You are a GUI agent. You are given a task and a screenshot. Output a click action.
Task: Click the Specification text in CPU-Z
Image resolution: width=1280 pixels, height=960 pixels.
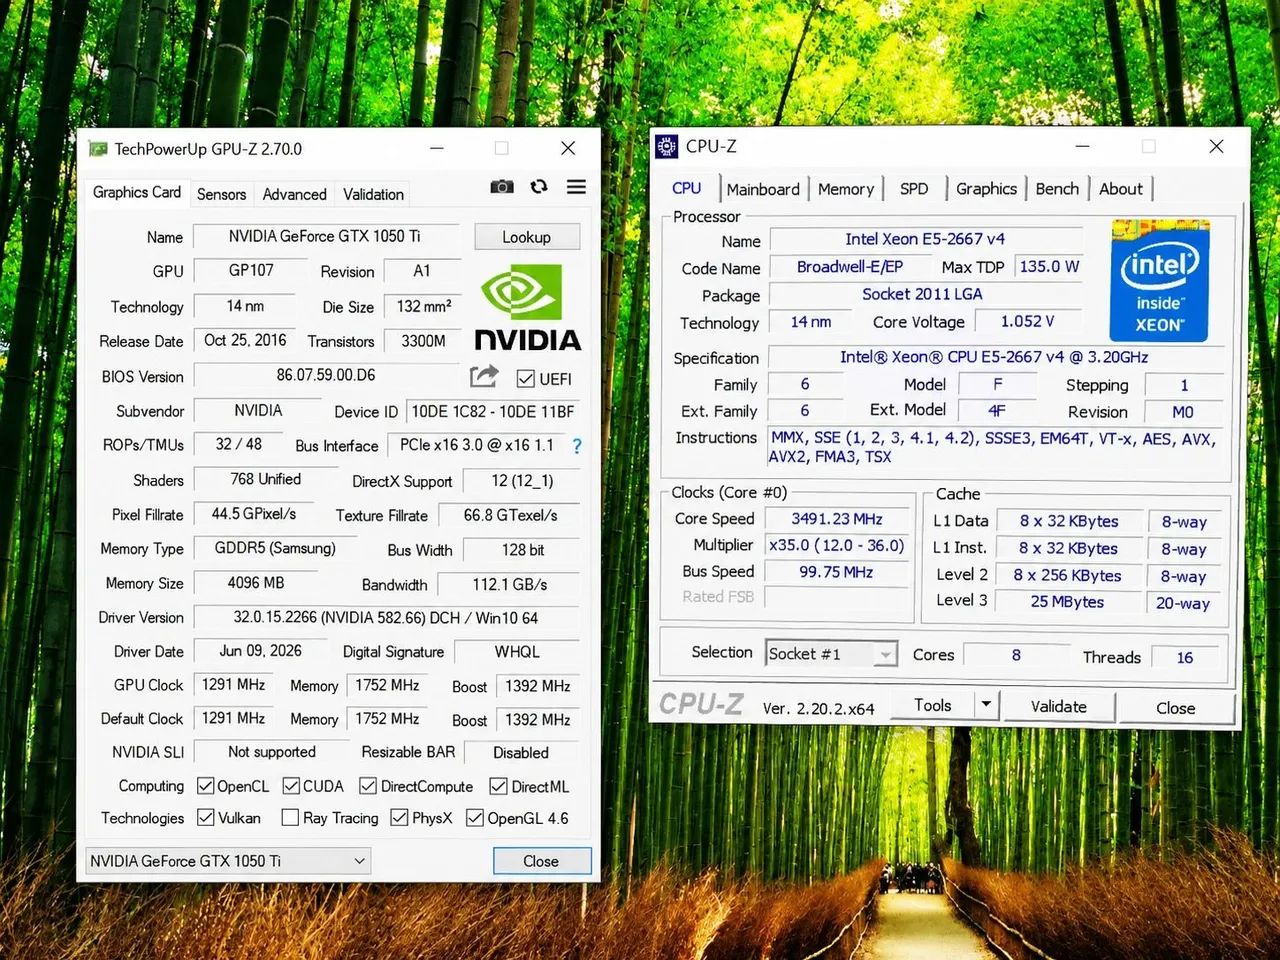[x=994, y=357]
